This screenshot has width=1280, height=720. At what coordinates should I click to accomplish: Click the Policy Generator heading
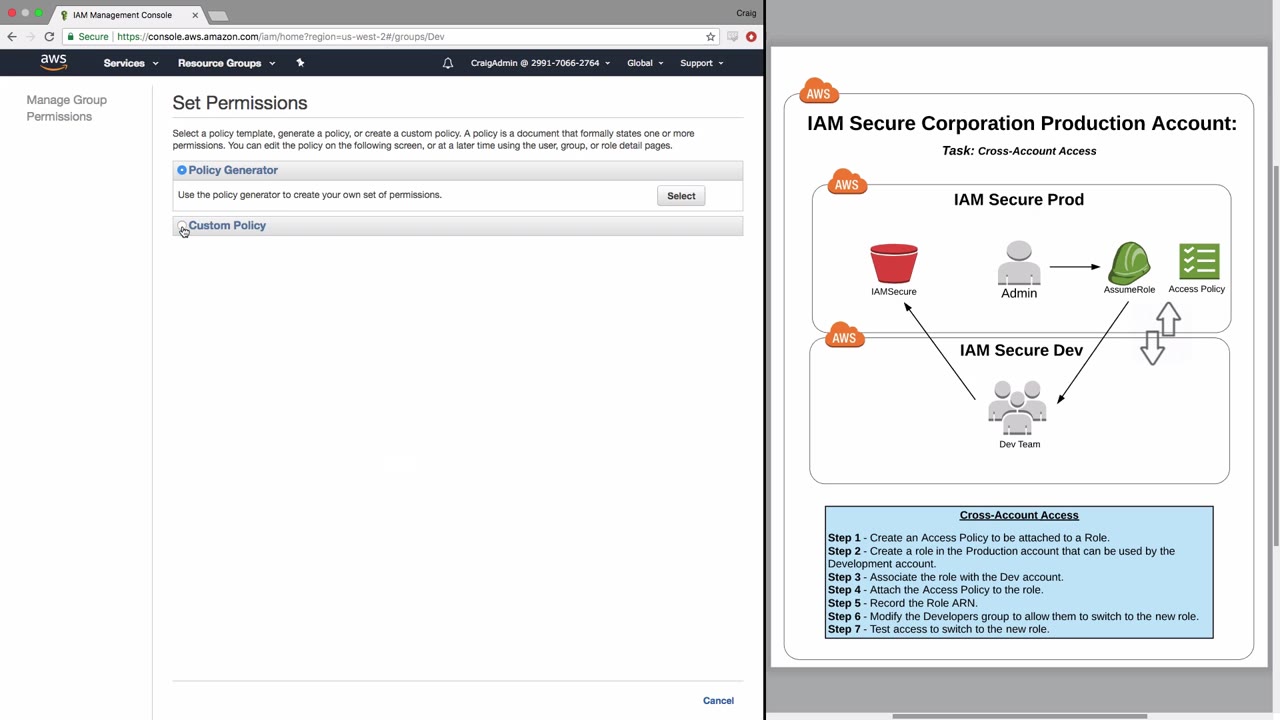pyautogui.click(x=233, y=170)
